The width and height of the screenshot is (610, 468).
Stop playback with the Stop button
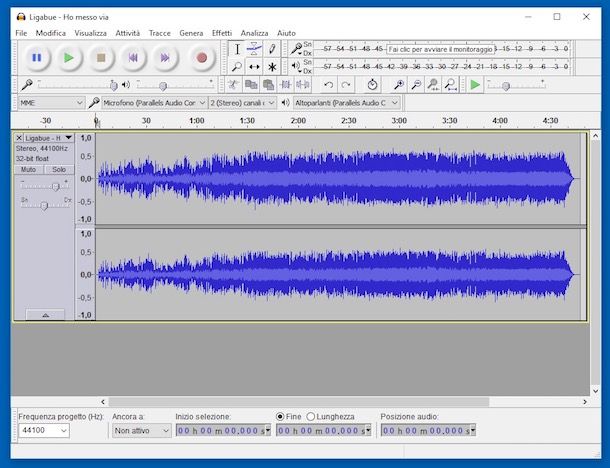101,58
